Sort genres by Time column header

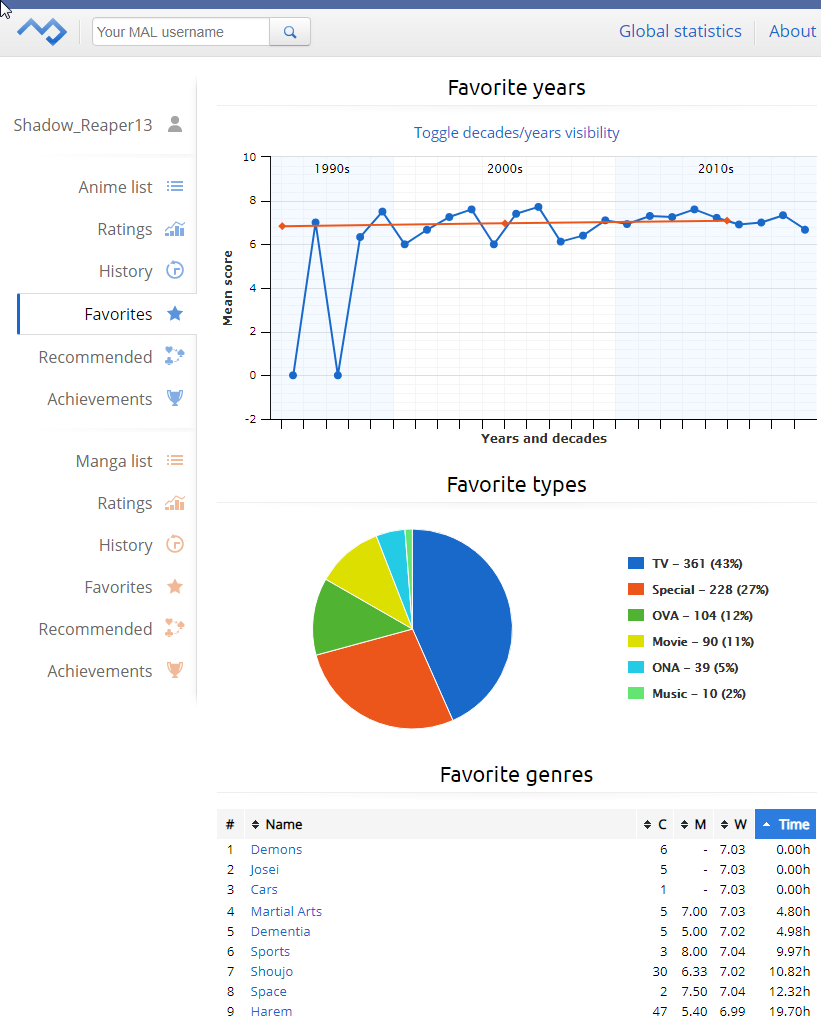pos(785,825)
